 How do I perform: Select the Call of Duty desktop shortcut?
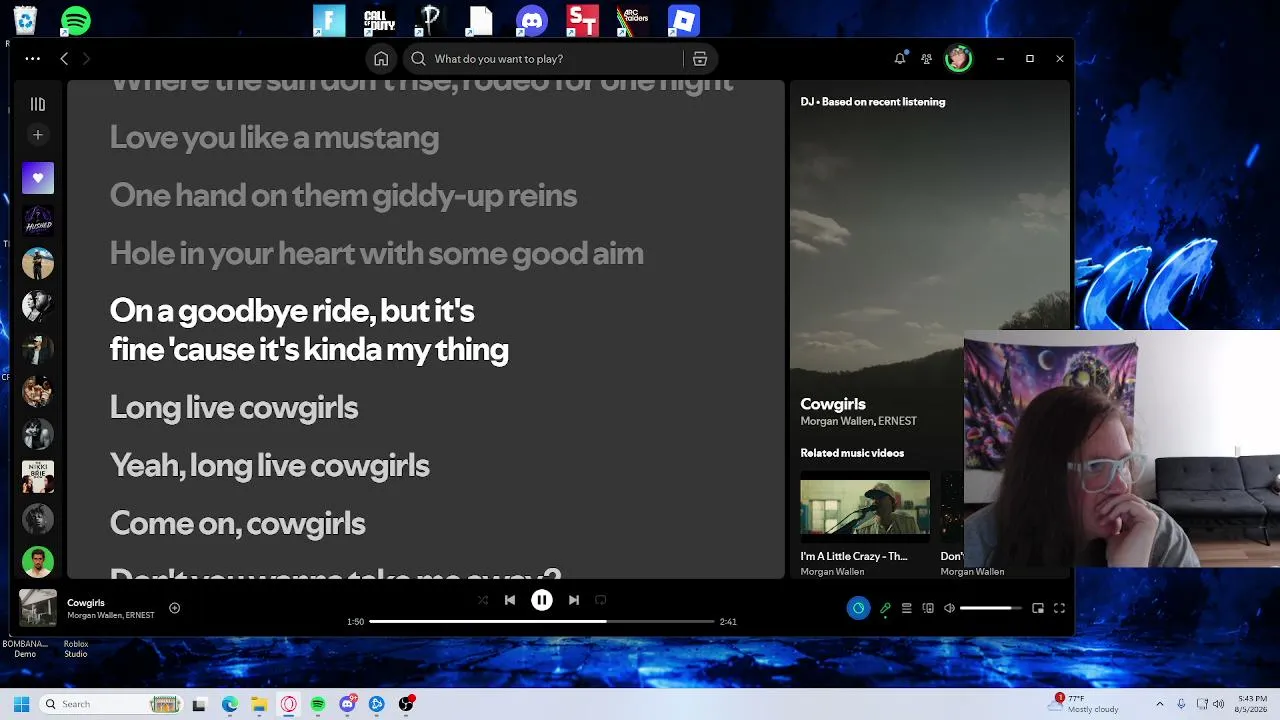[x=380, y=20]
